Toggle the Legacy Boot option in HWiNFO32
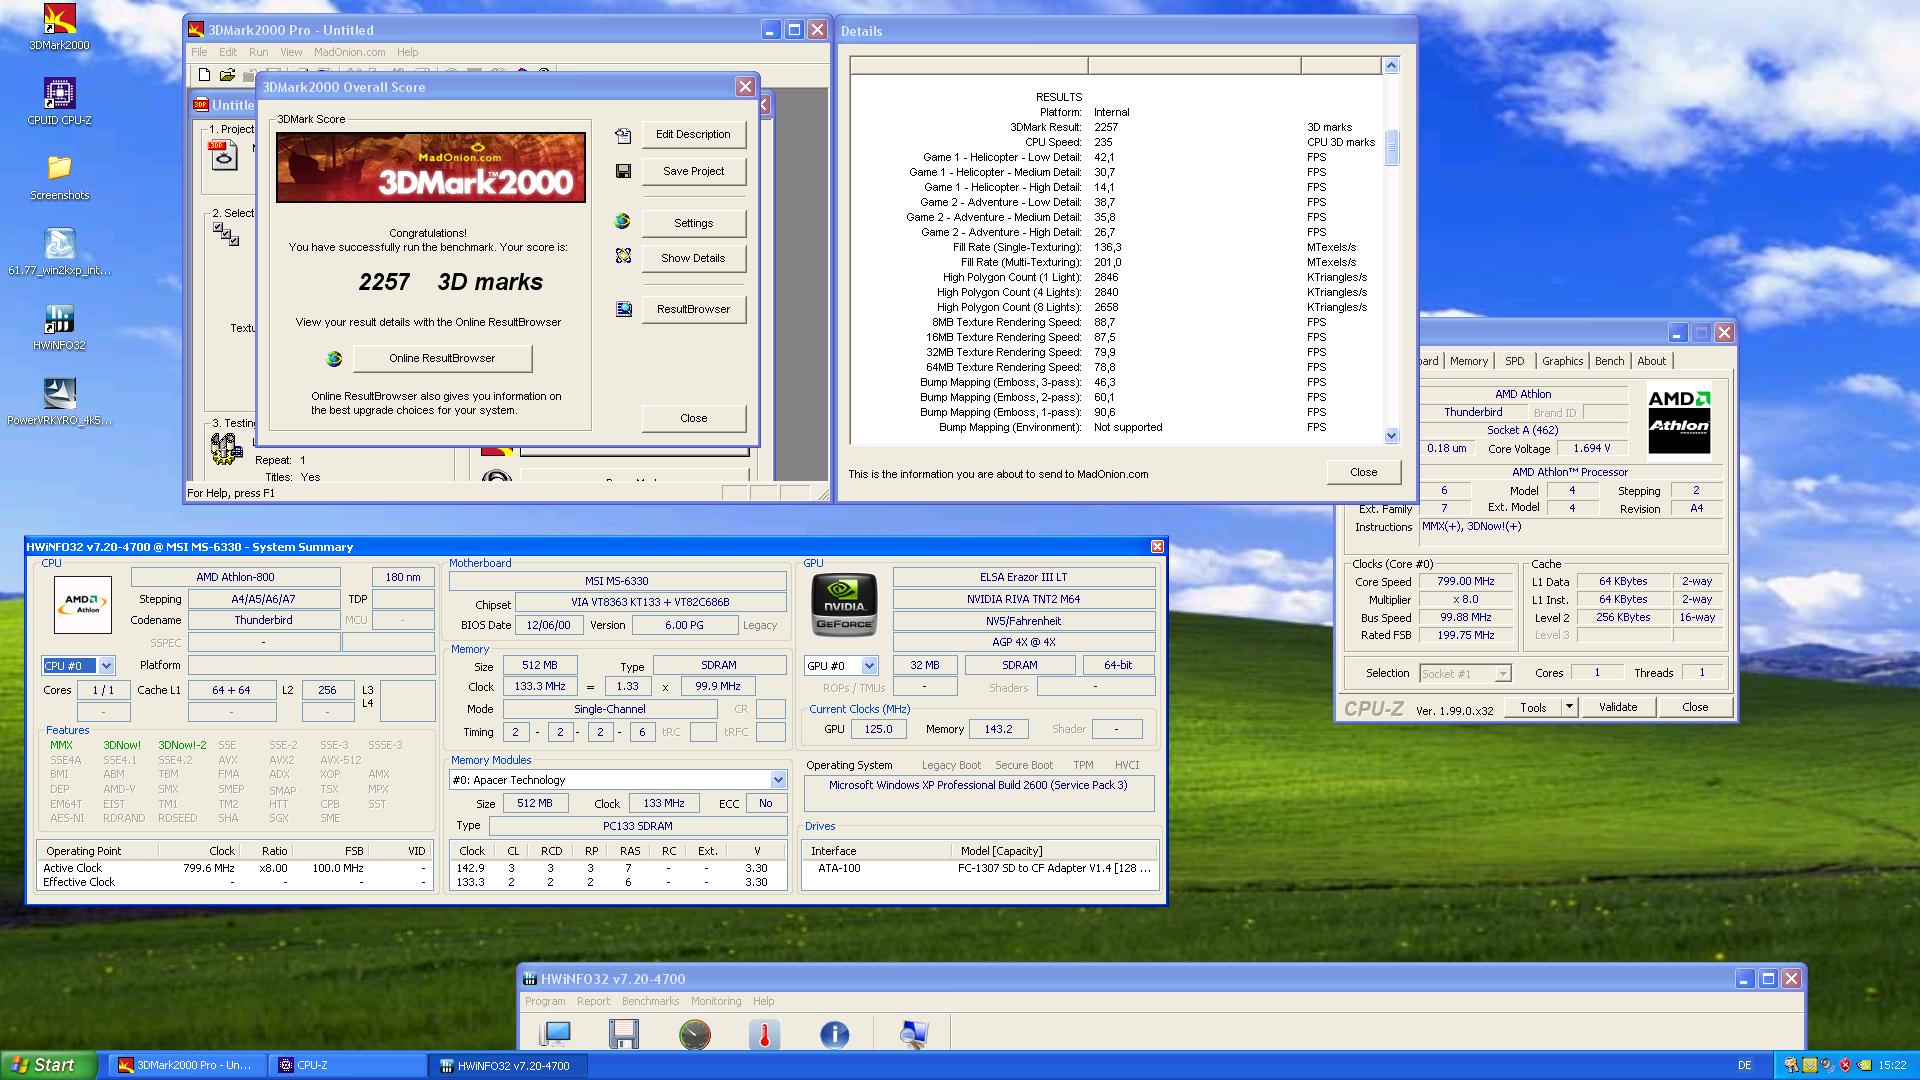Screen dimensions: 1920x1080 949,765
